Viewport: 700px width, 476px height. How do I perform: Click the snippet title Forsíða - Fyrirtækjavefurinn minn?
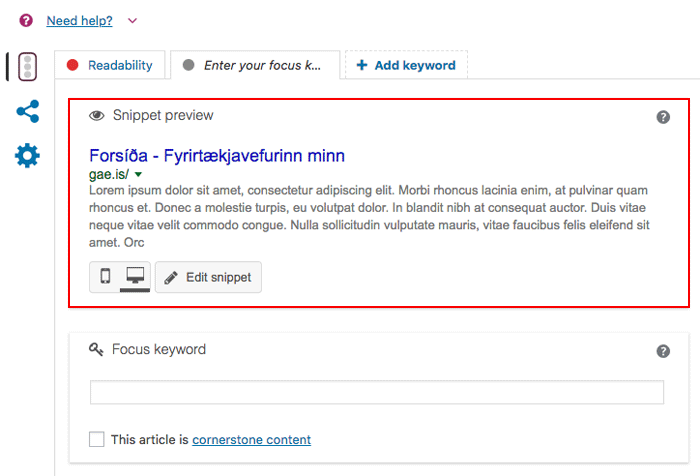(217, 156)
